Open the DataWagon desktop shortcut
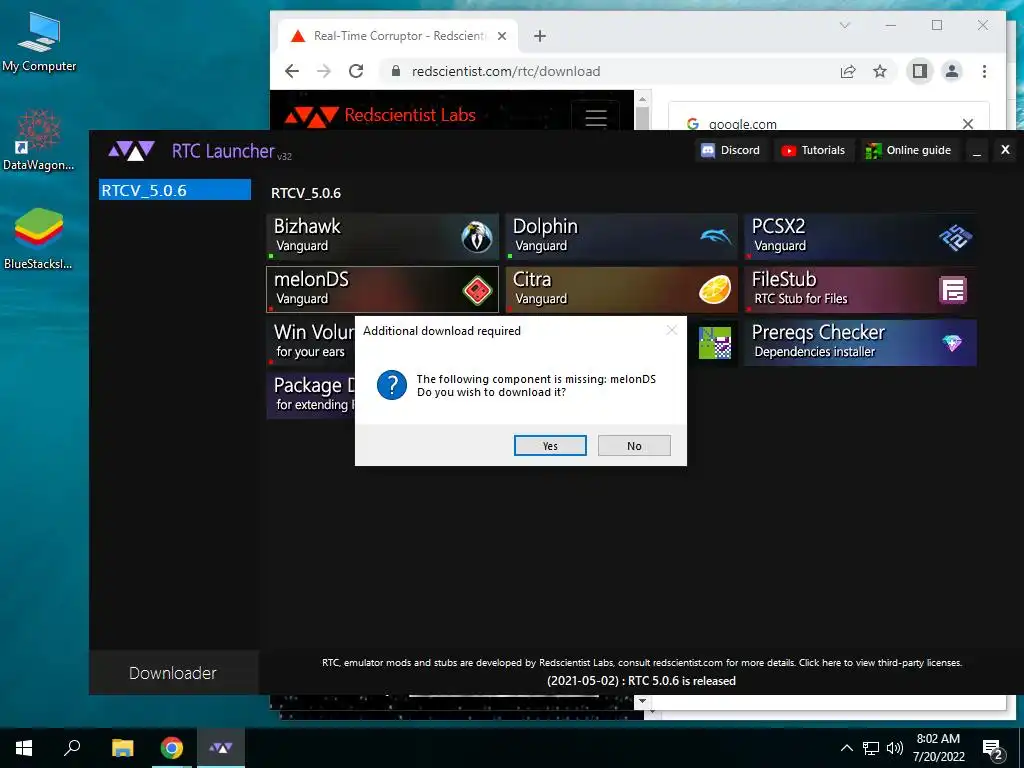This screenshot has width=1024, height=768. pos(39,141)
